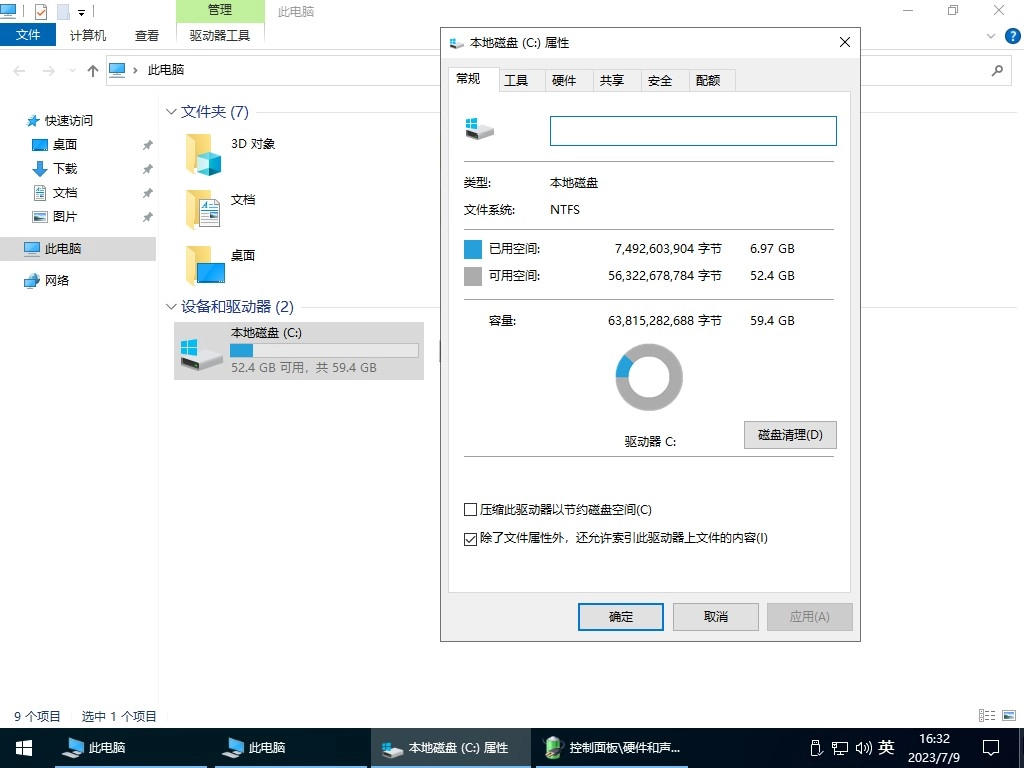Click the volume label input field
This screenshot has height=768, width=1024.
tap(692, 130)
